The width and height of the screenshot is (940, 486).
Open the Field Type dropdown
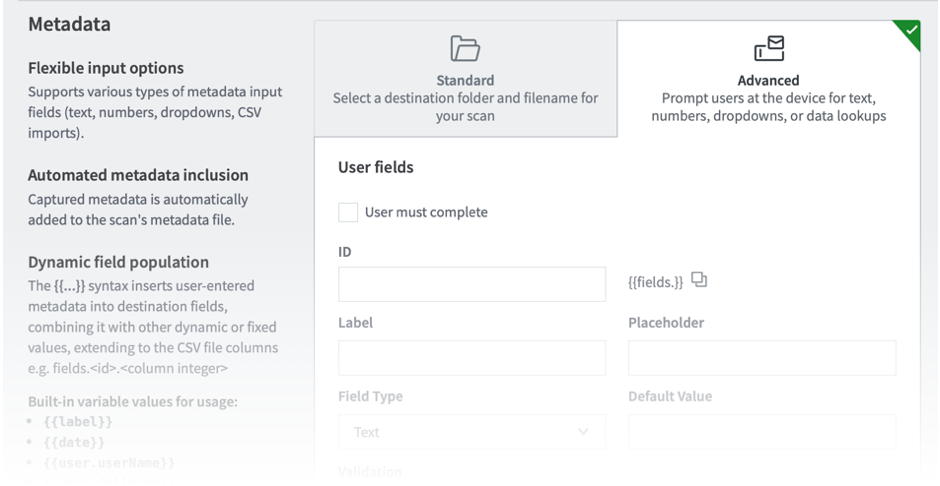[x=472, y=432]
